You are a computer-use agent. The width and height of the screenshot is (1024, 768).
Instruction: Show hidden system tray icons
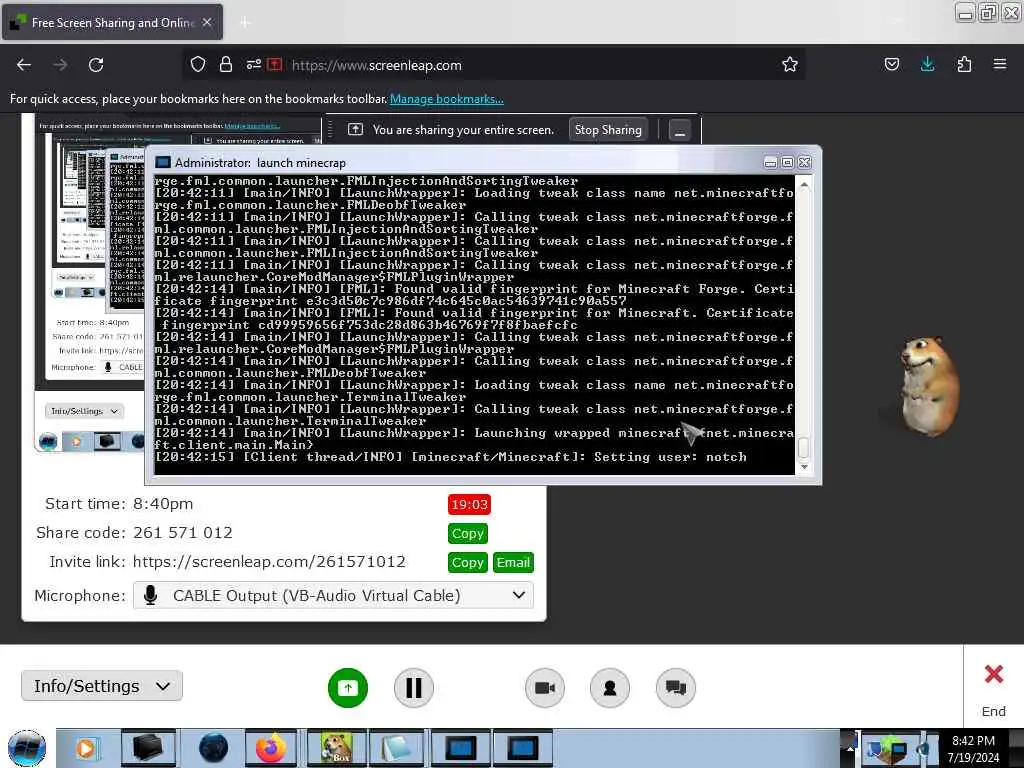(850, 748)
